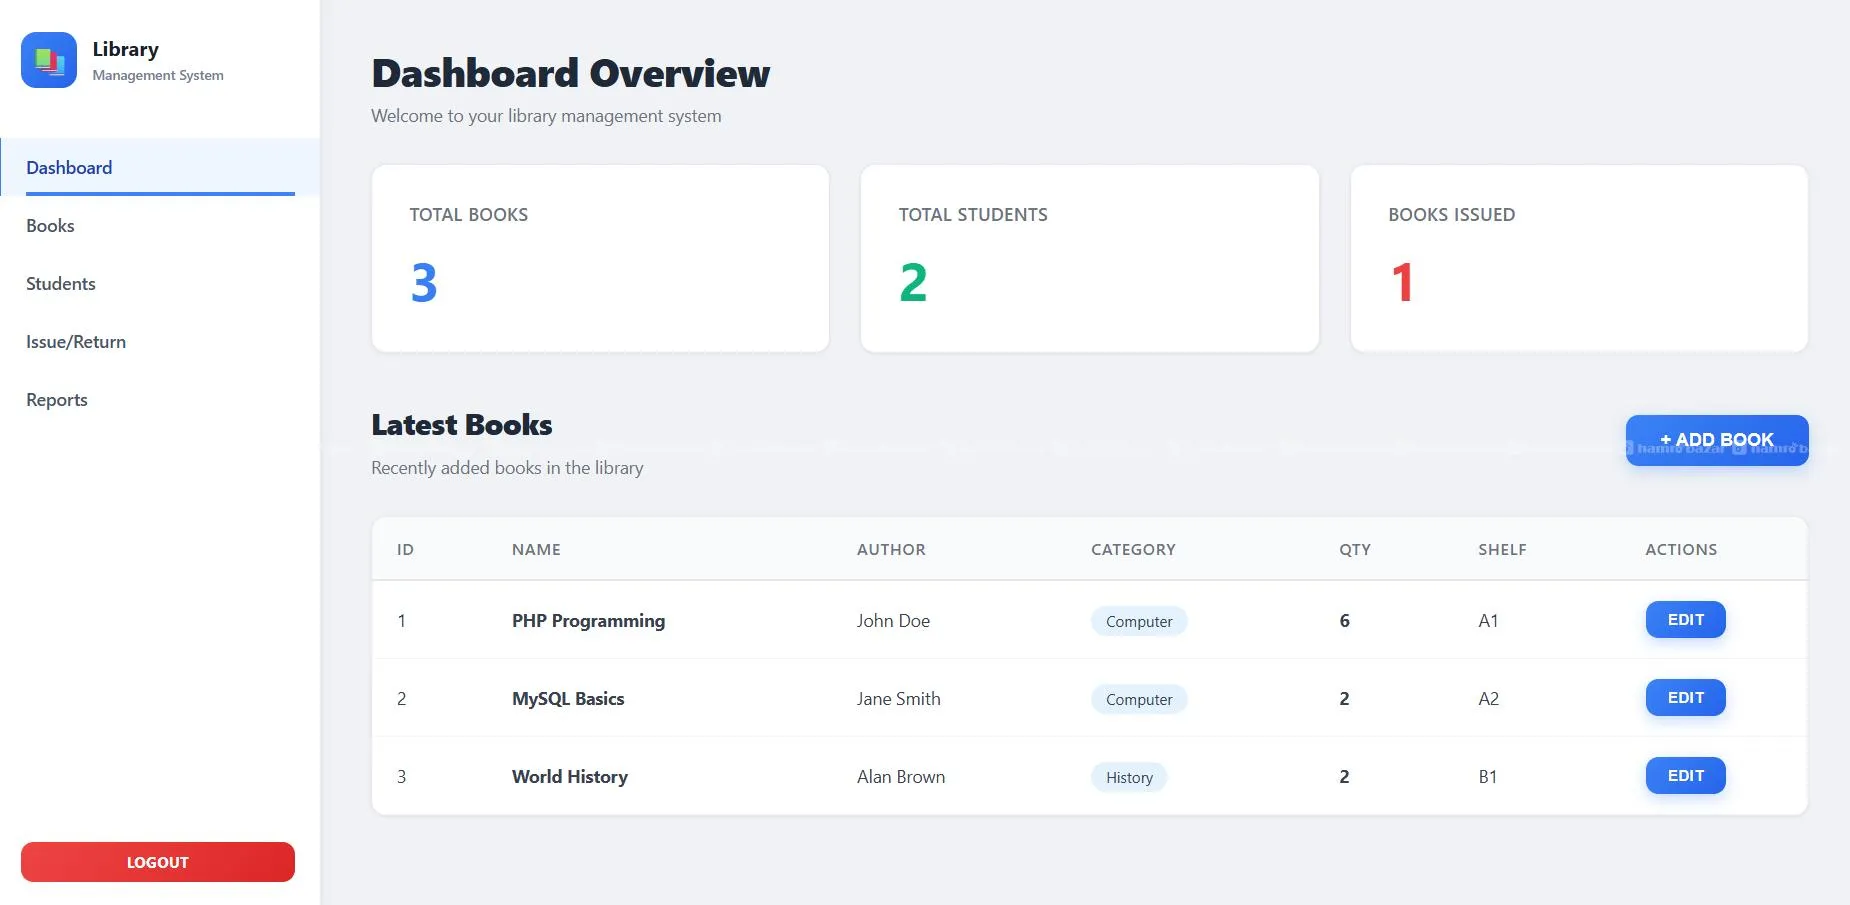Click the History category tag
1850x905 pixels.
(x=1129, y=777)
